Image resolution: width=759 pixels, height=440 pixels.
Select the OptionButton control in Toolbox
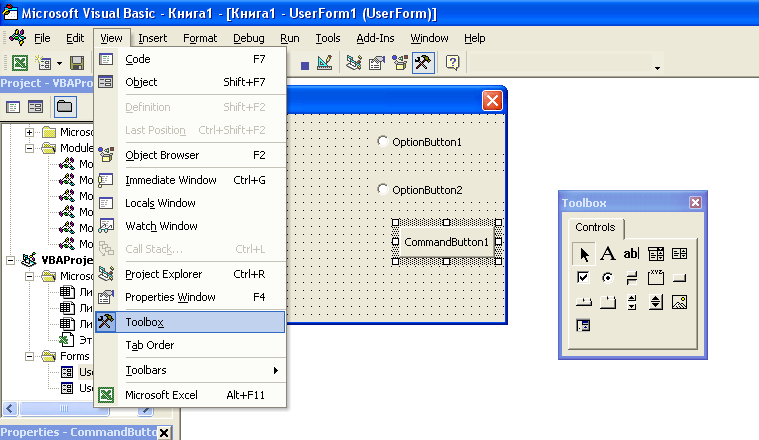[607, 278]
